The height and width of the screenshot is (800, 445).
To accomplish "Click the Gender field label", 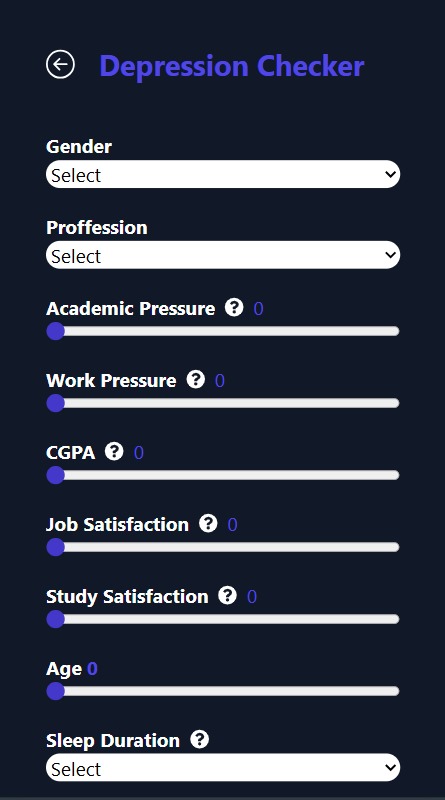I will click(79, 147).
